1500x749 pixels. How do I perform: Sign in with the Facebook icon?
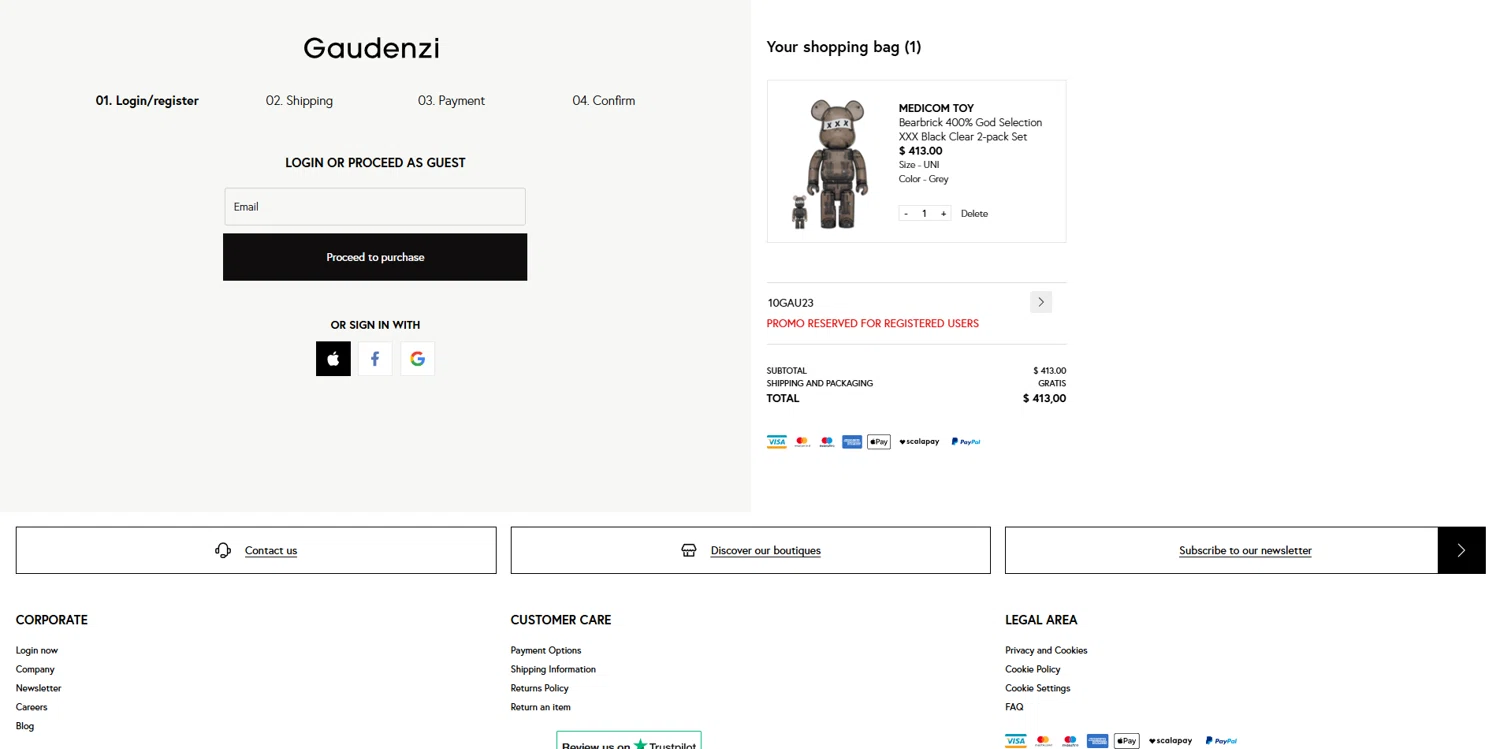point(375,359)
